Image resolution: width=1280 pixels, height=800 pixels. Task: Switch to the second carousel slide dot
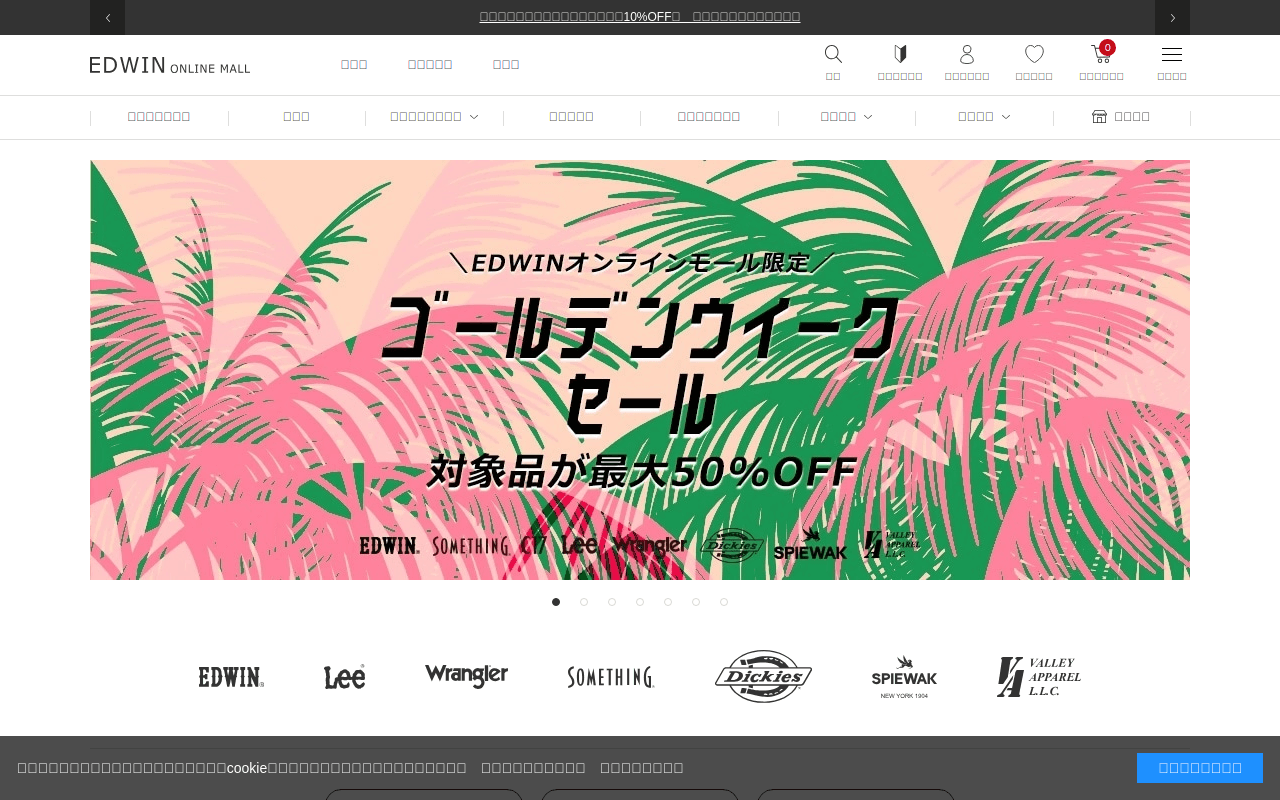584,602
